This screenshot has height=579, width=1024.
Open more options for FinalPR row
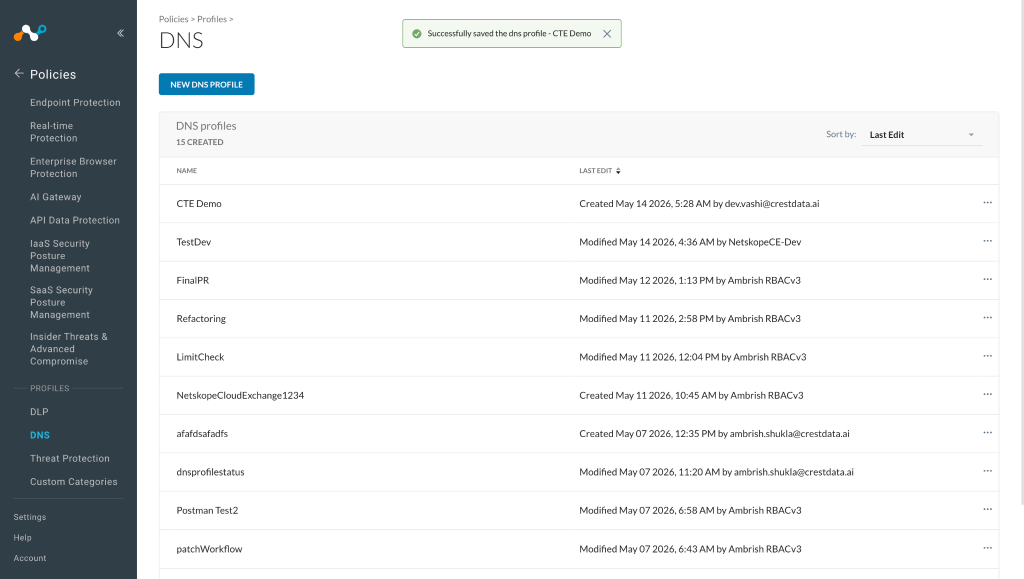click(987, 279)
